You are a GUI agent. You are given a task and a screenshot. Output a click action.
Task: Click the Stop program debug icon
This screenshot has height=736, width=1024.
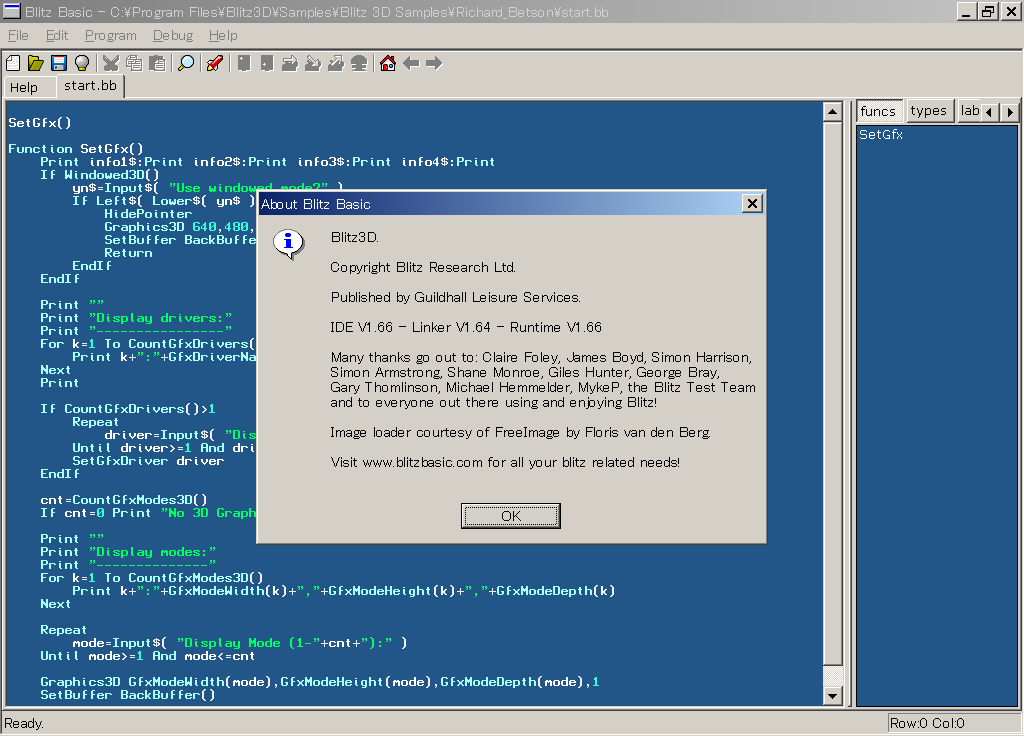pyautogui.click(x=359, y=63)
